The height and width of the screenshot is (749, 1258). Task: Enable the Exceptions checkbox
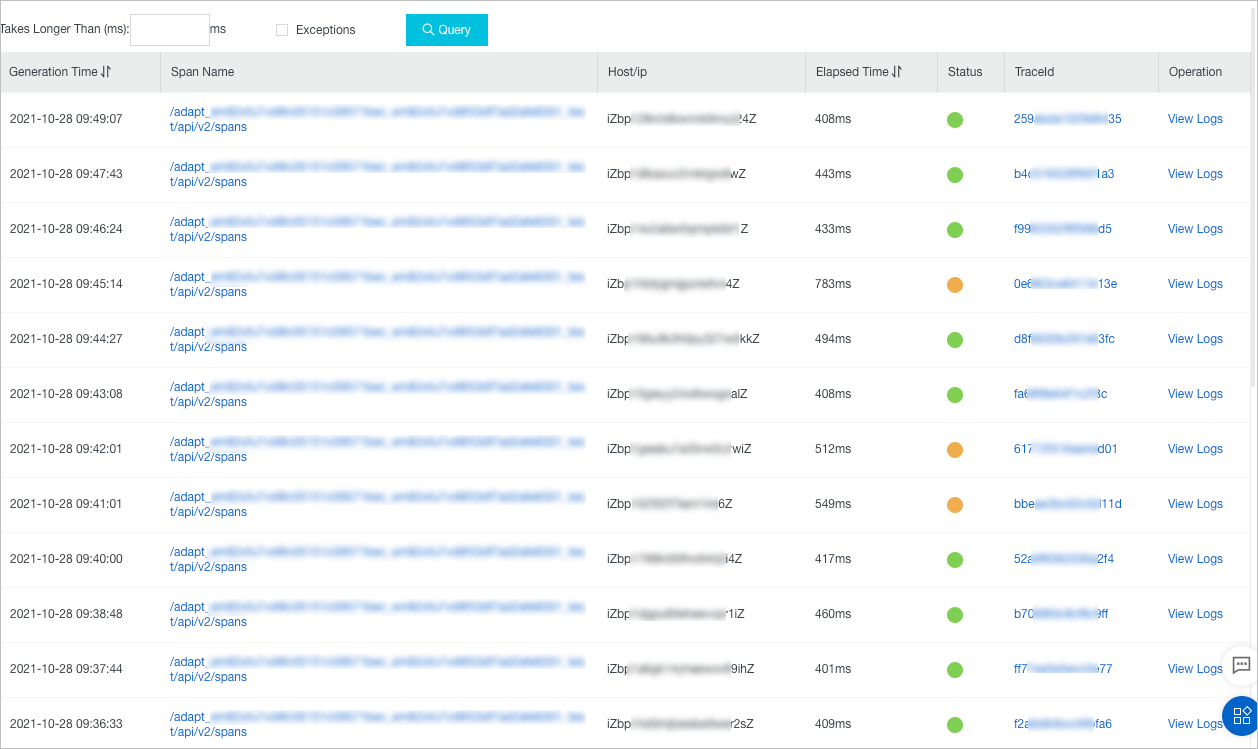click(281, 30)
